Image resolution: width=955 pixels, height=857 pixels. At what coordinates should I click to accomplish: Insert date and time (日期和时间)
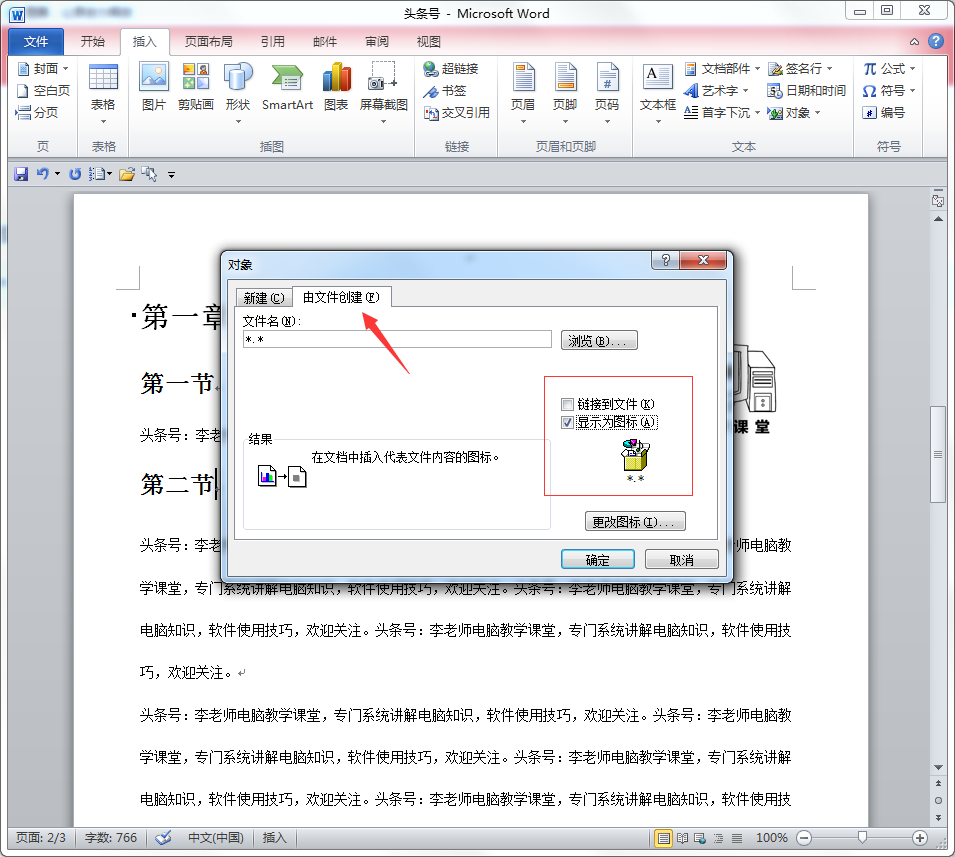click(806, 91)
